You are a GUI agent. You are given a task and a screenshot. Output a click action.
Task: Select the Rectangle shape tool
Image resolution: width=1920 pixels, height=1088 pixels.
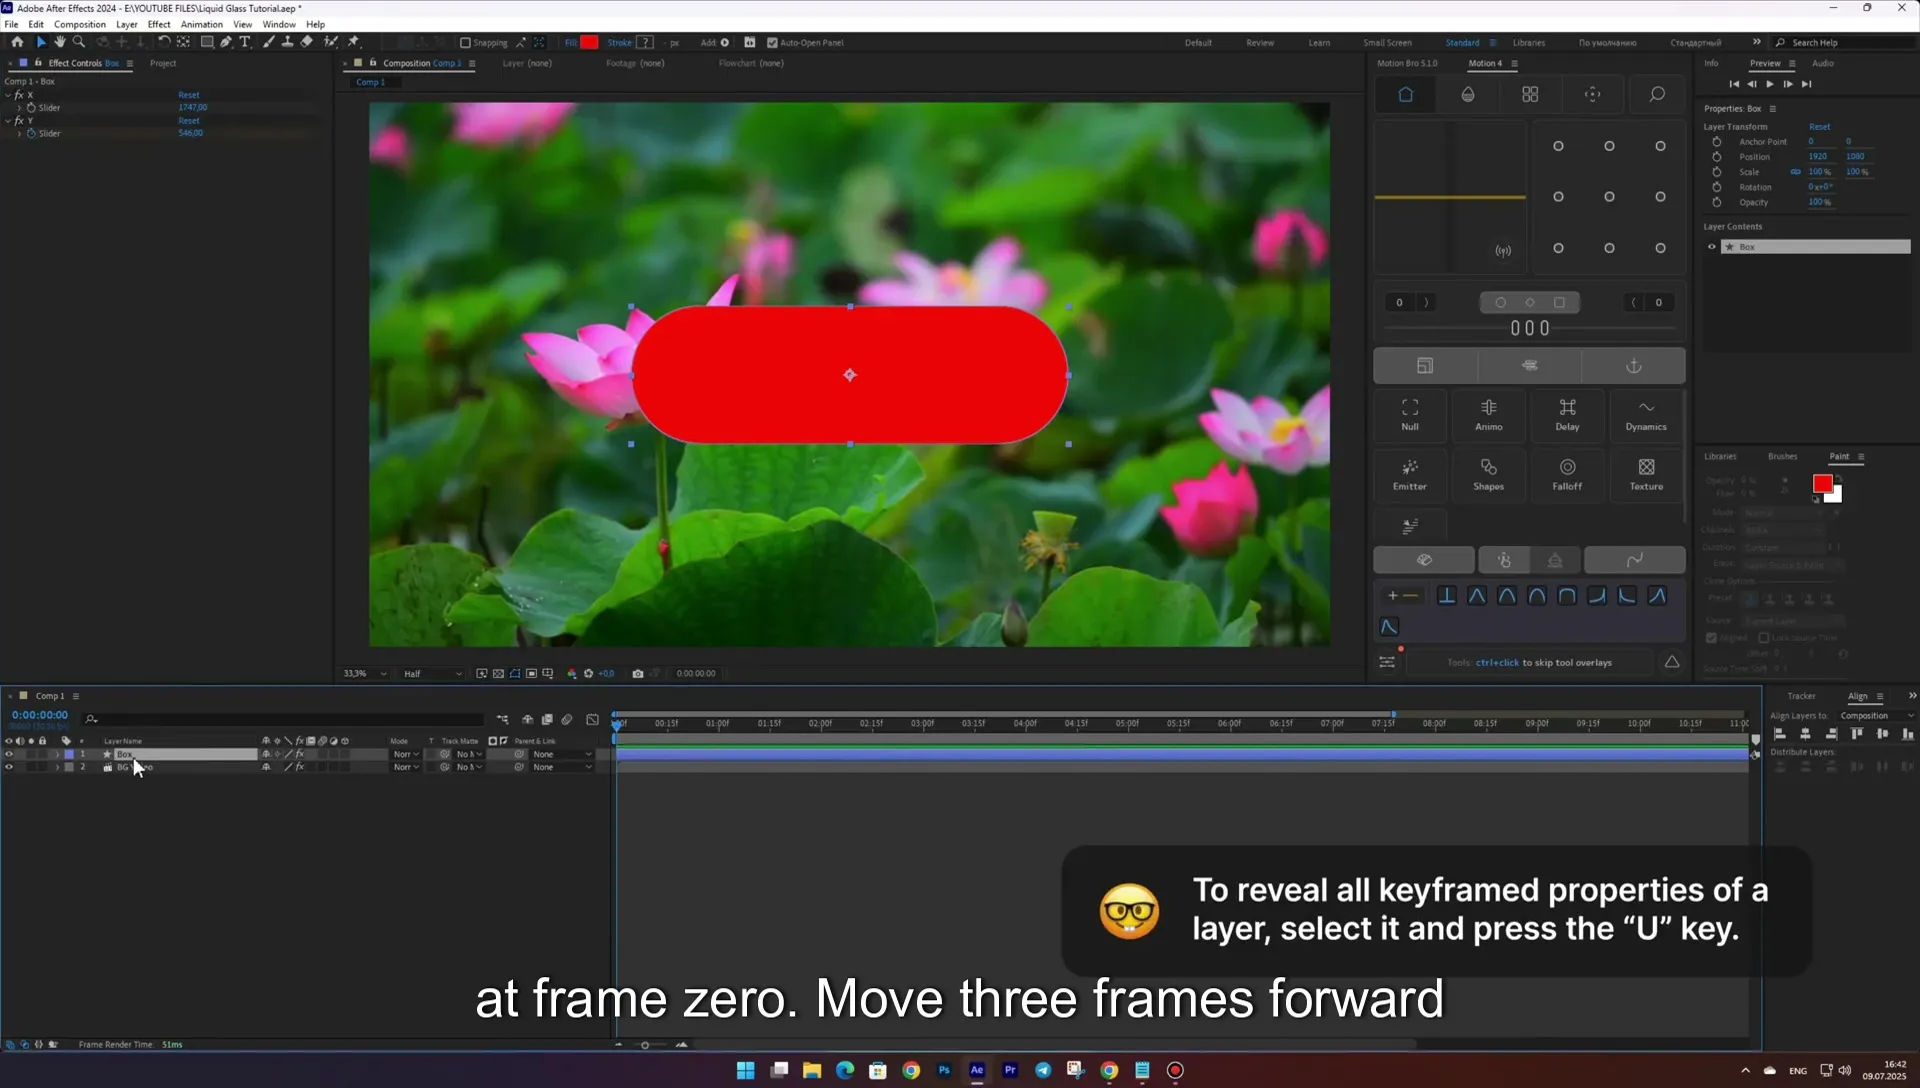coord(207,42)
